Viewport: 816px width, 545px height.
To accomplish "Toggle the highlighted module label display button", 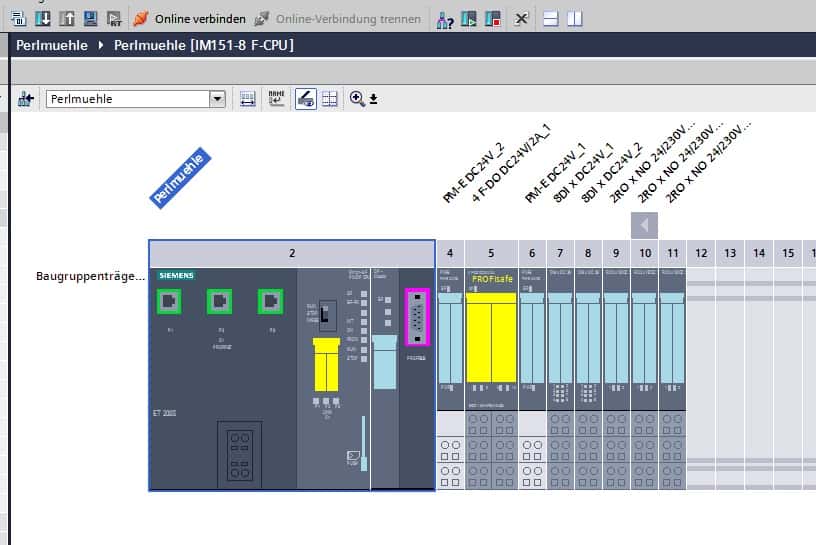I will point(306,98).
